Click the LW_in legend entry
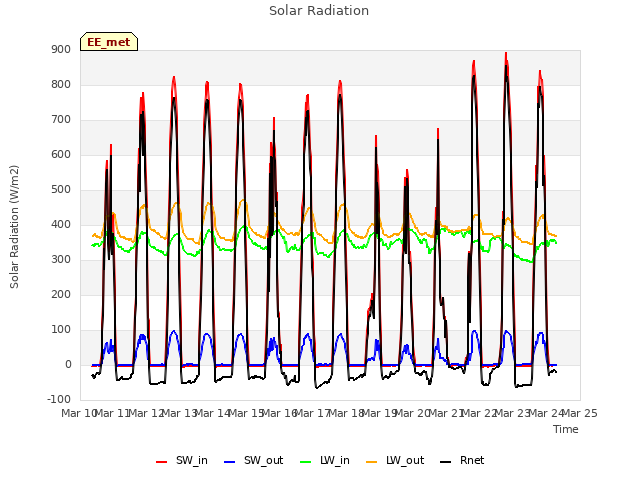 coord(325,460)
